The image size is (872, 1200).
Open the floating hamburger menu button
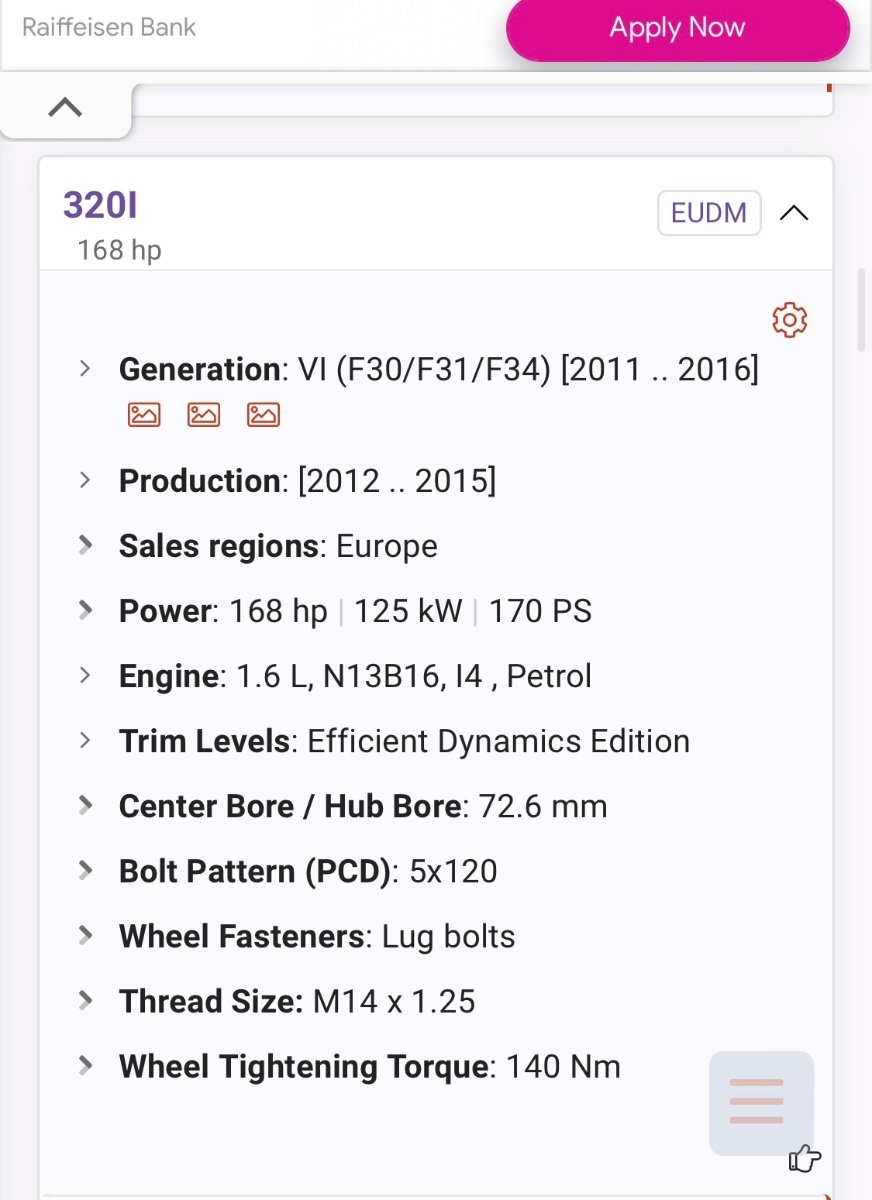(x=761, y=1102)
